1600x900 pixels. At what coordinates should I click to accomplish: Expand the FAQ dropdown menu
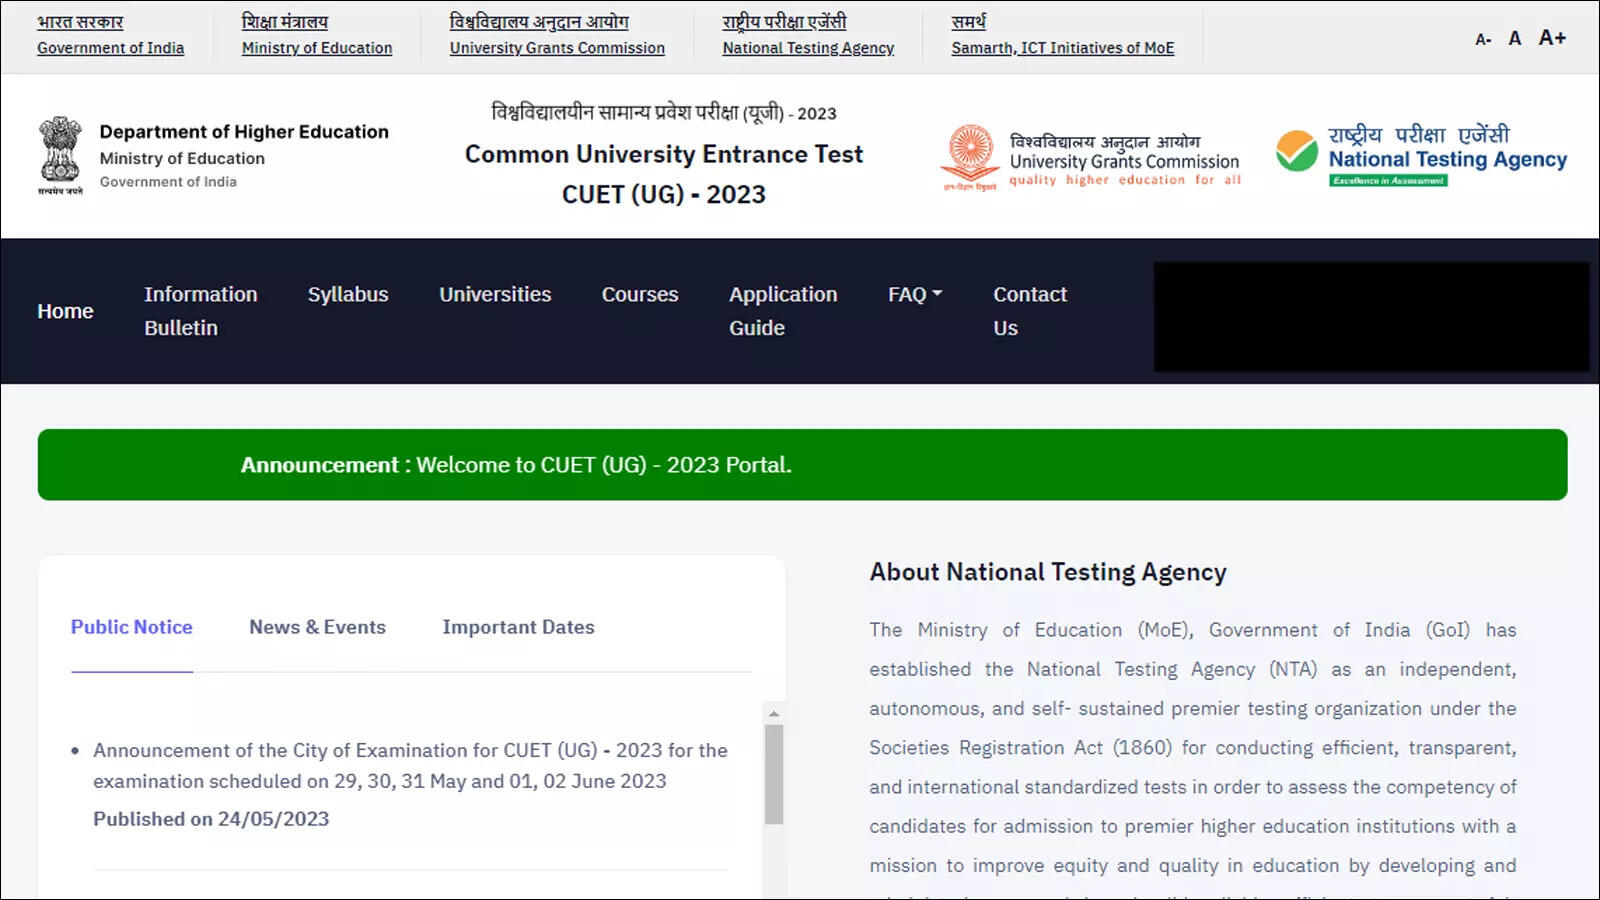coord(915,294)
